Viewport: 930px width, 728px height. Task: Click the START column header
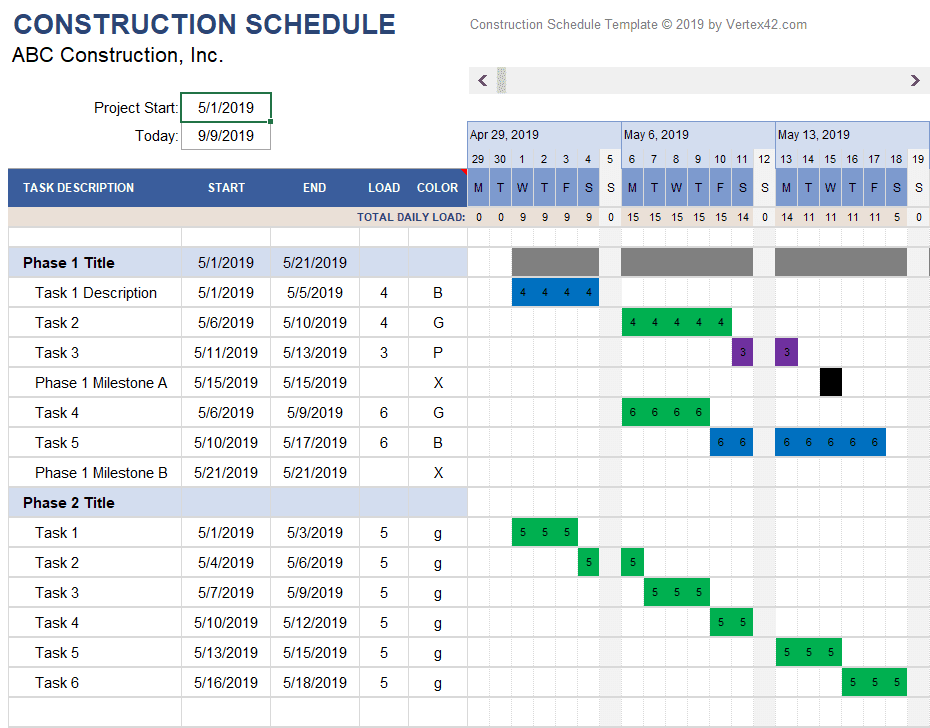point(226,187)
